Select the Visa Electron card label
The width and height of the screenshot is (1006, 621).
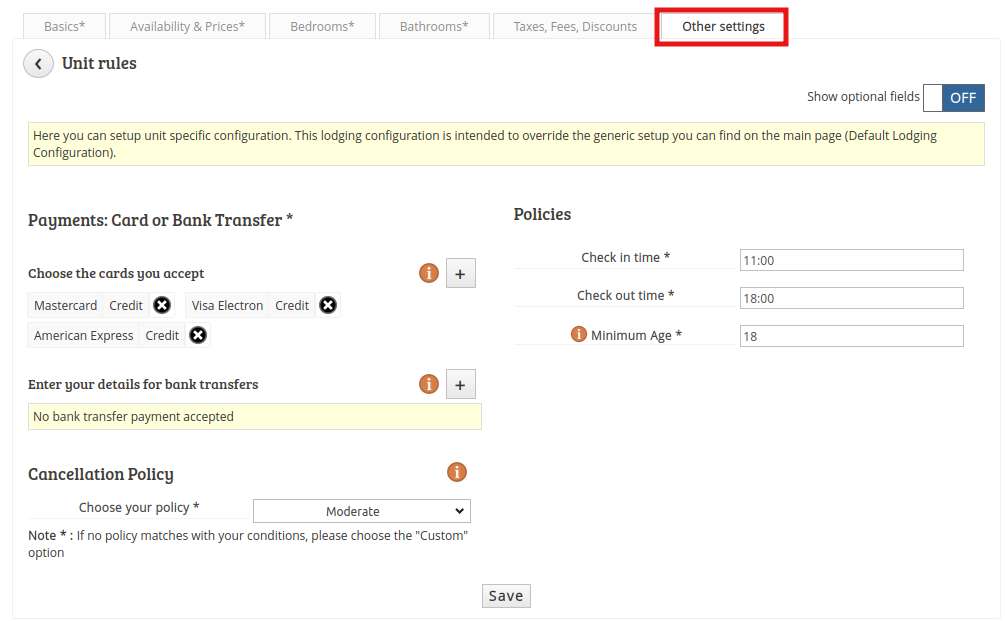click(x=227, y=305)
